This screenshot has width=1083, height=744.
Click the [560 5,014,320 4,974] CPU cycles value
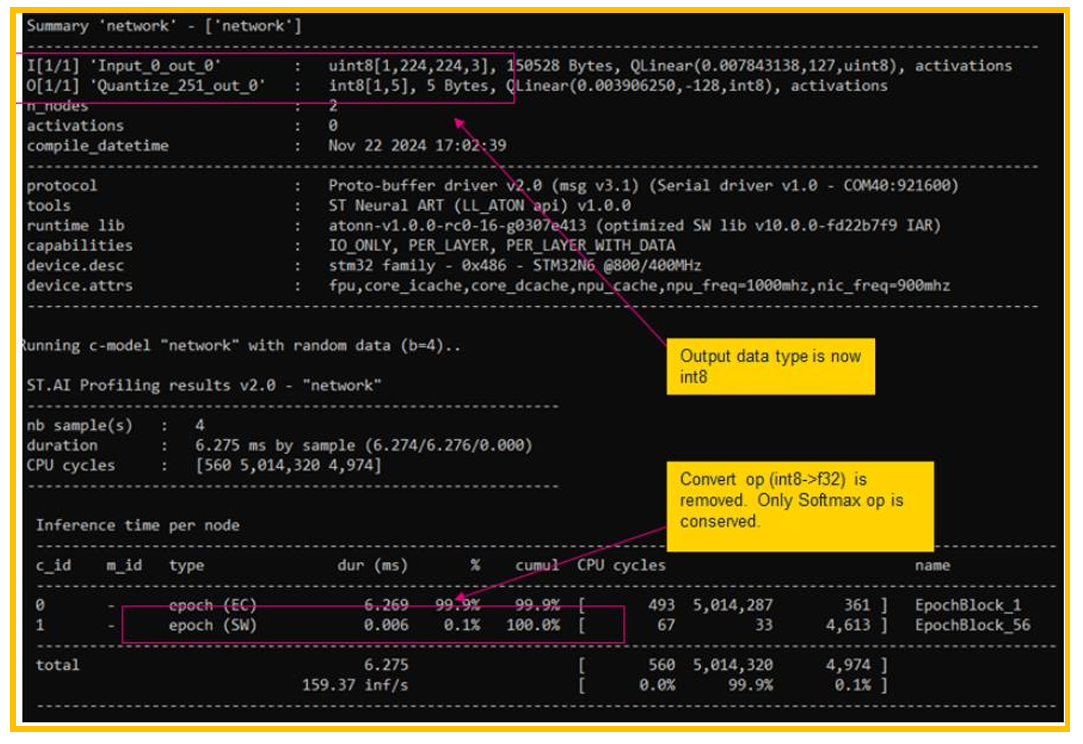click(x=288, y=466)
